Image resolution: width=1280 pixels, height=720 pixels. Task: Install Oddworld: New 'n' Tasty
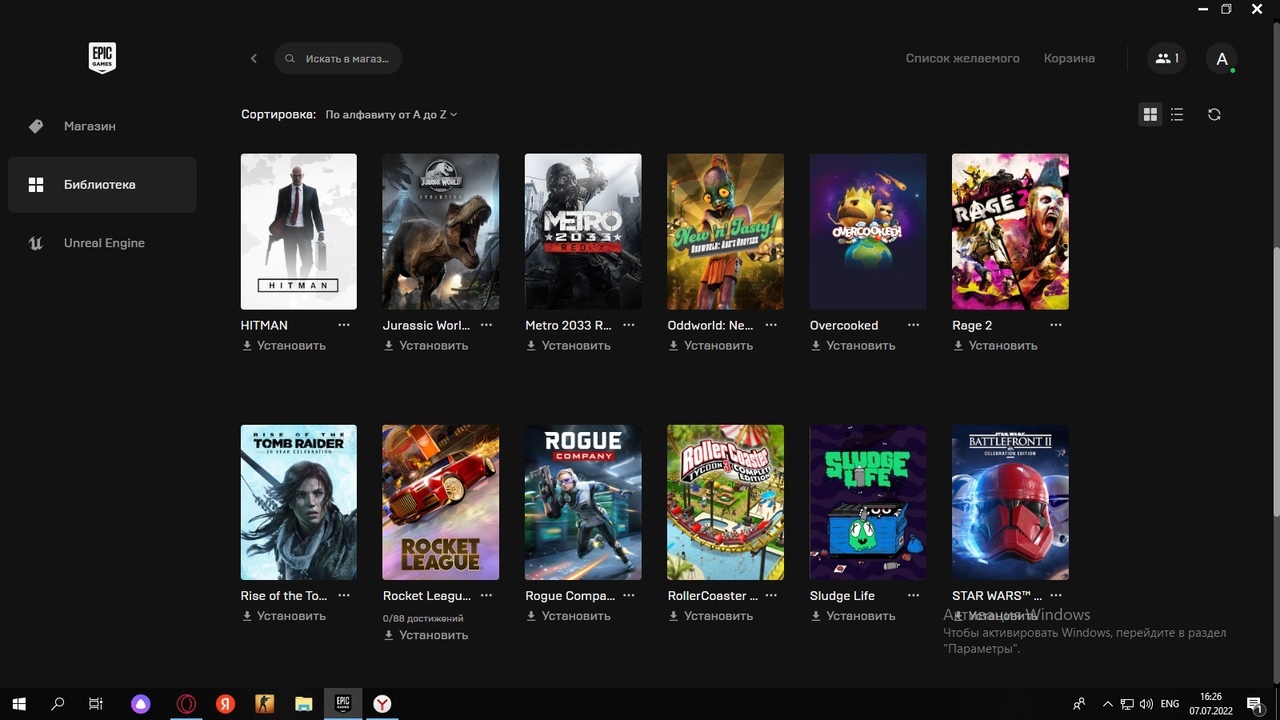[x=711, y=346]
